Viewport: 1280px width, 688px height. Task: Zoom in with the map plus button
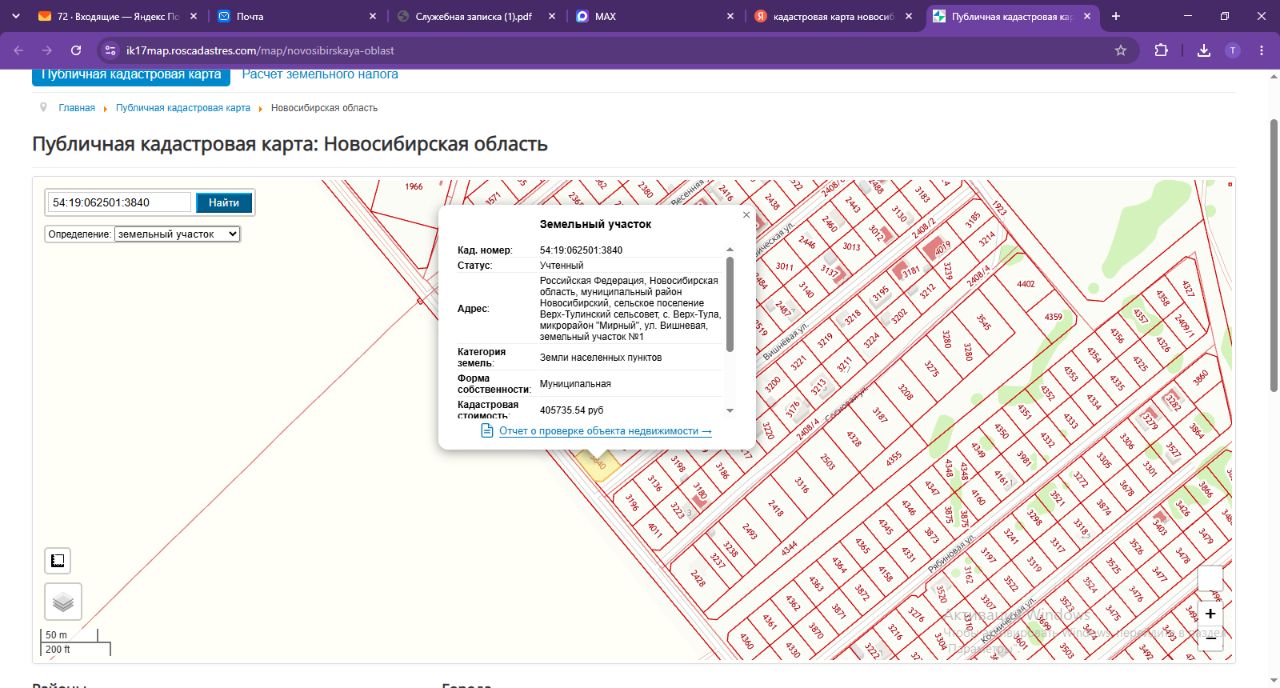tap(1210, 614)
